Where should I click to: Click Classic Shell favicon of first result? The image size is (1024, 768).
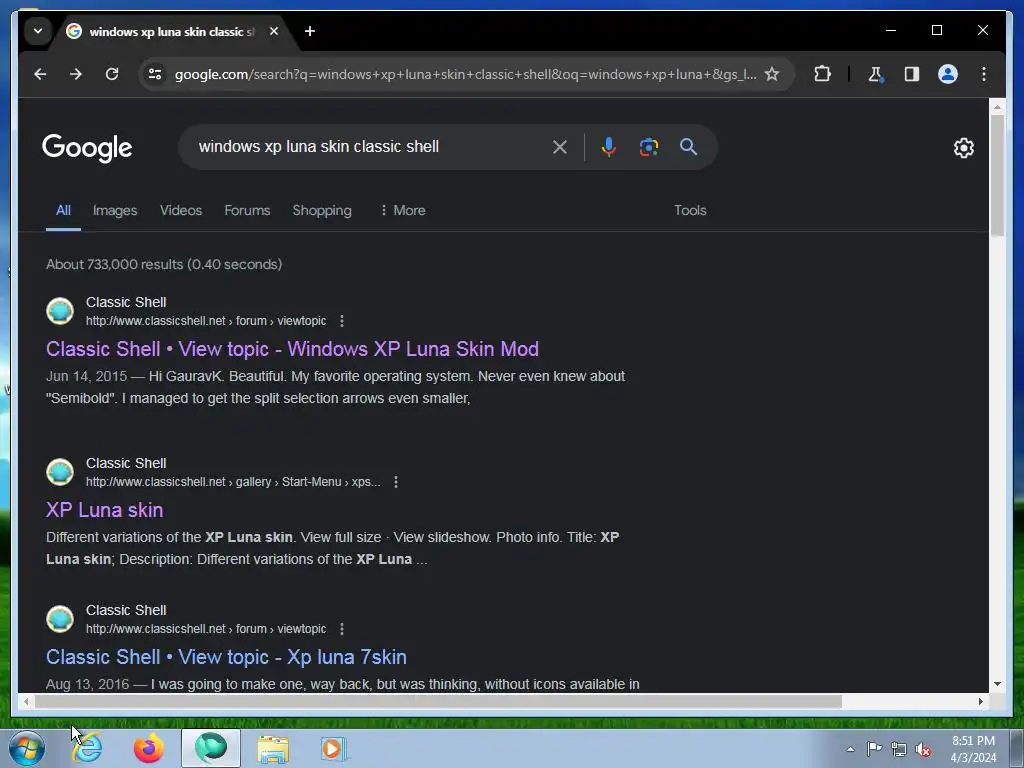(60, 311)
